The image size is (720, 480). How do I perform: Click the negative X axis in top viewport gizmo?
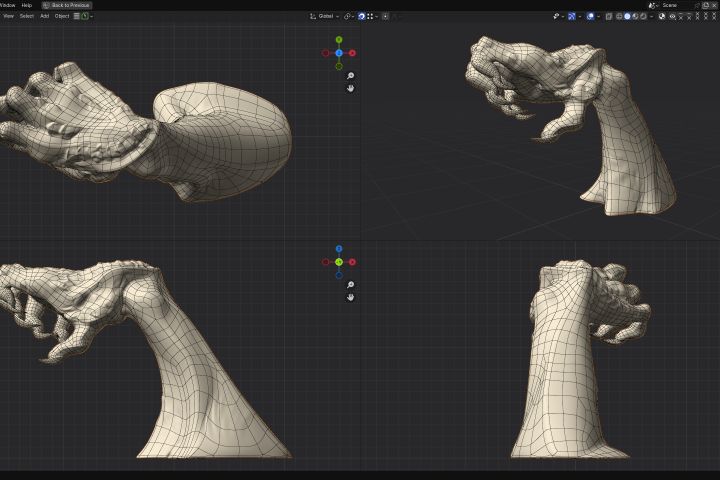click(x=326, y=53)
